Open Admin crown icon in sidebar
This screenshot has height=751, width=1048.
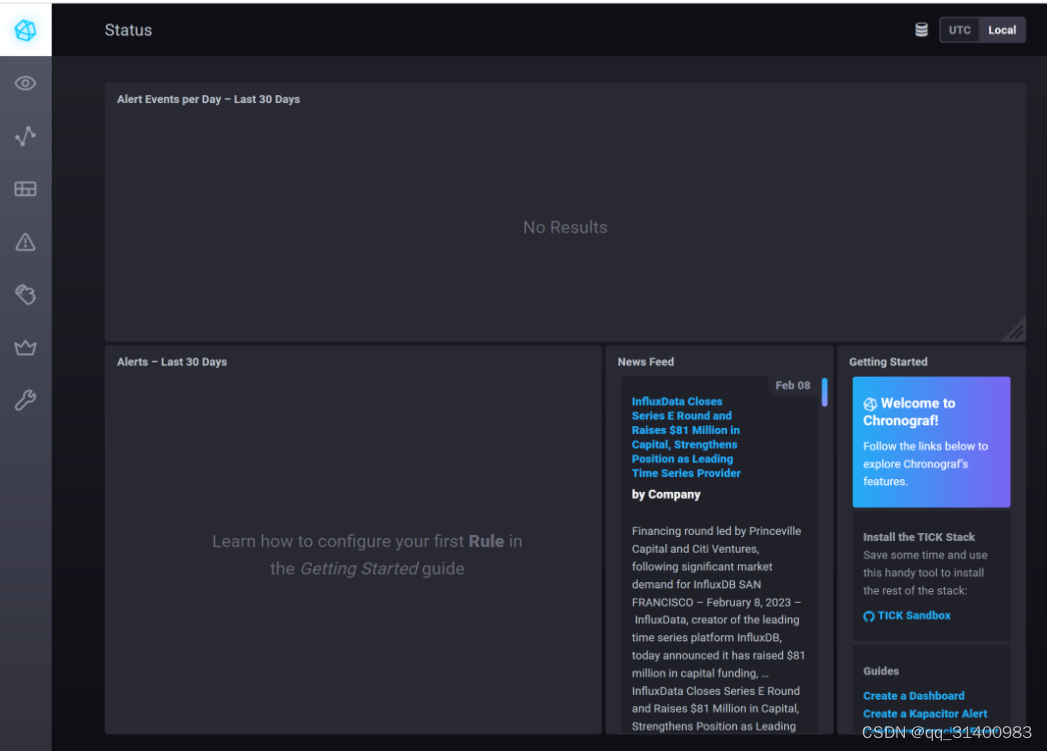coord(25,347)
